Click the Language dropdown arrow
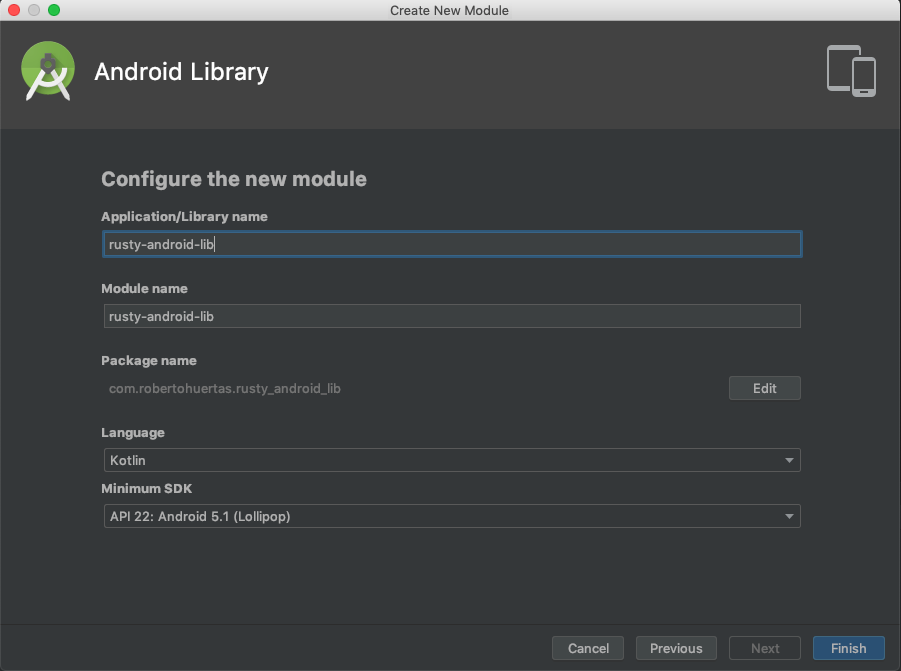901x671 pixels. click(789, 460)
